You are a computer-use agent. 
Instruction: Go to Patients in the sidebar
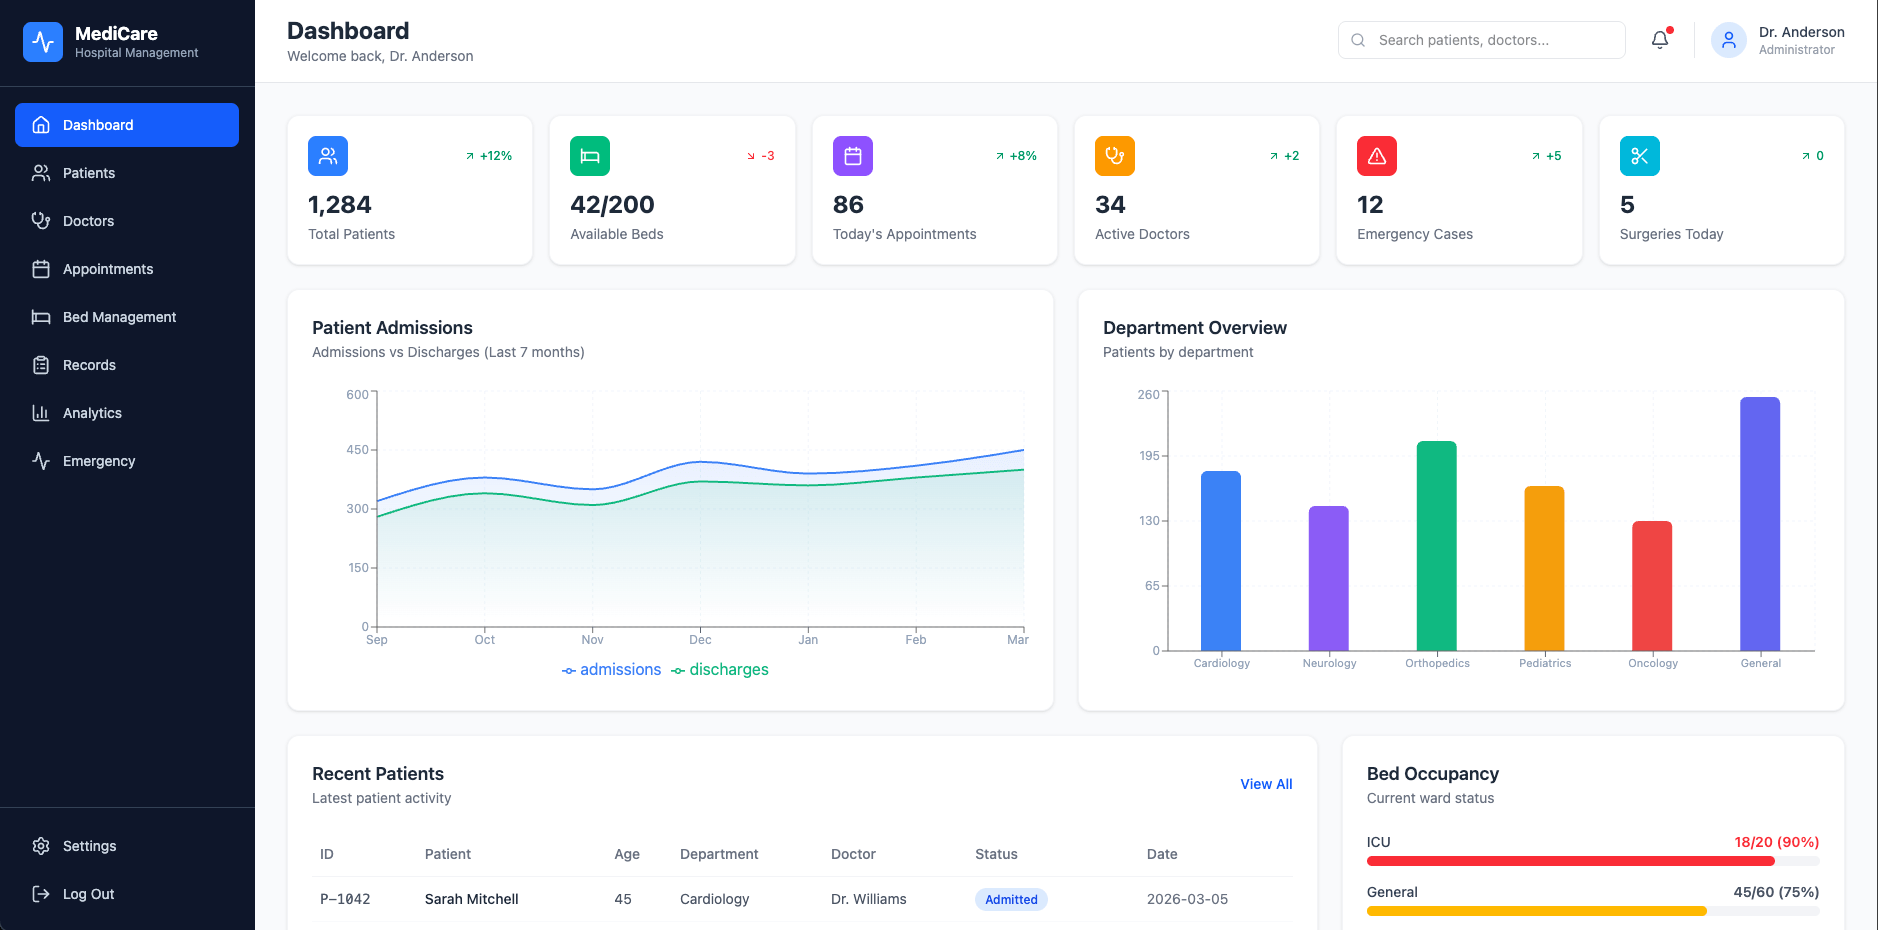click(x=127, y=173)
